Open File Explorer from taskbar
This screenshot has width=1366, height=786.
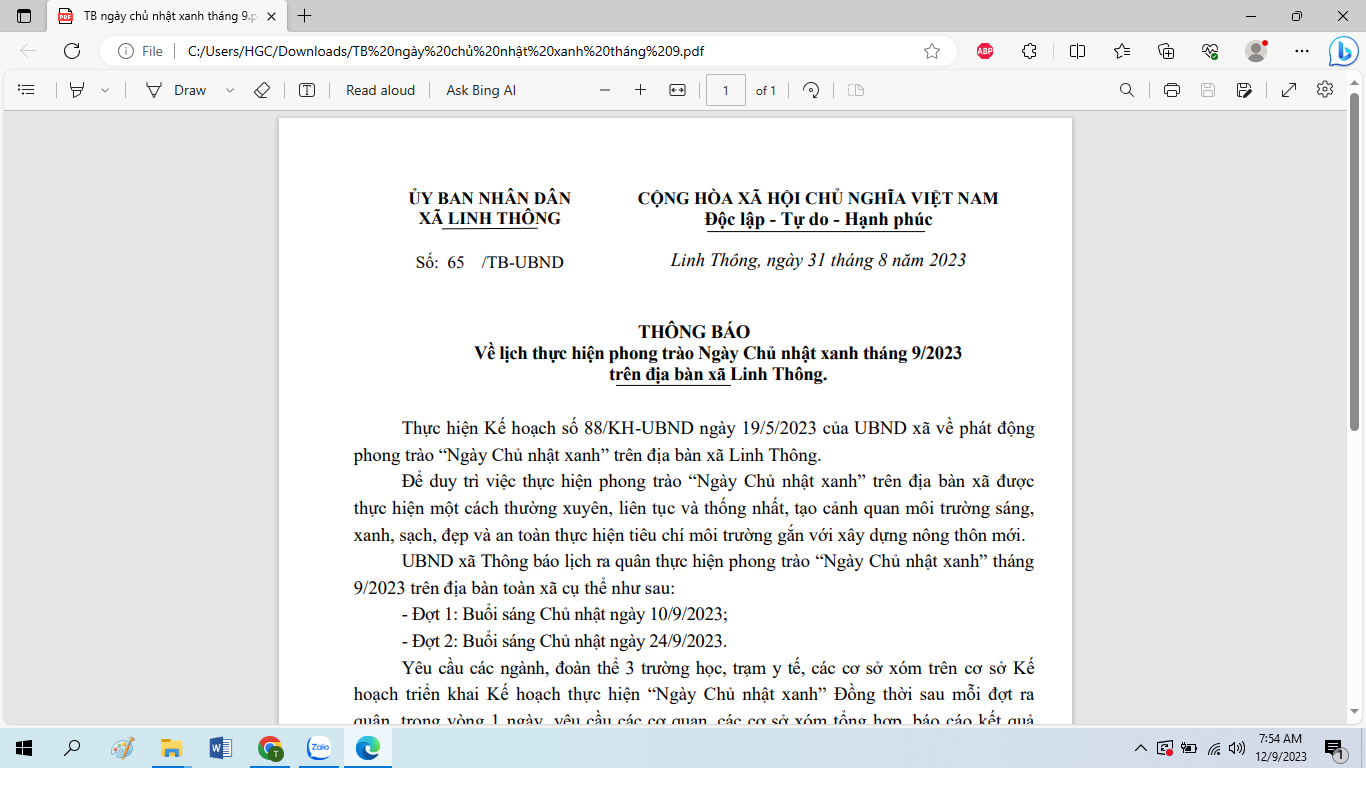pyautogui.click(x=172, y=747)
